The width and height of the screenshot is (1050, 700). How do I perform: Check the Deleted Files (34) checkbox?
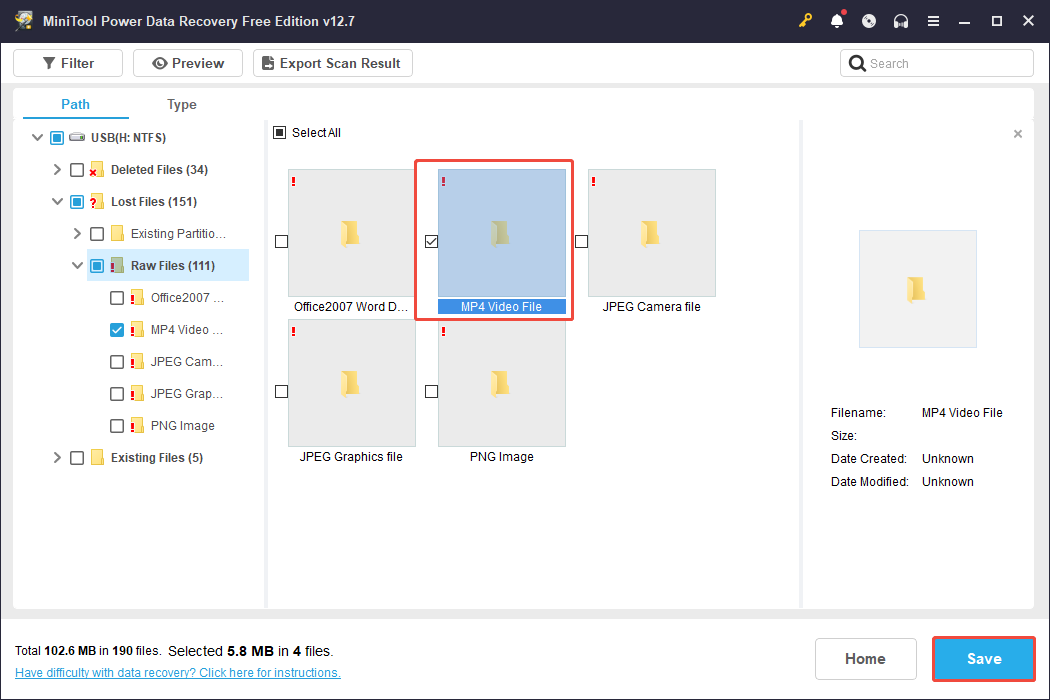click(x=77, y=169)
